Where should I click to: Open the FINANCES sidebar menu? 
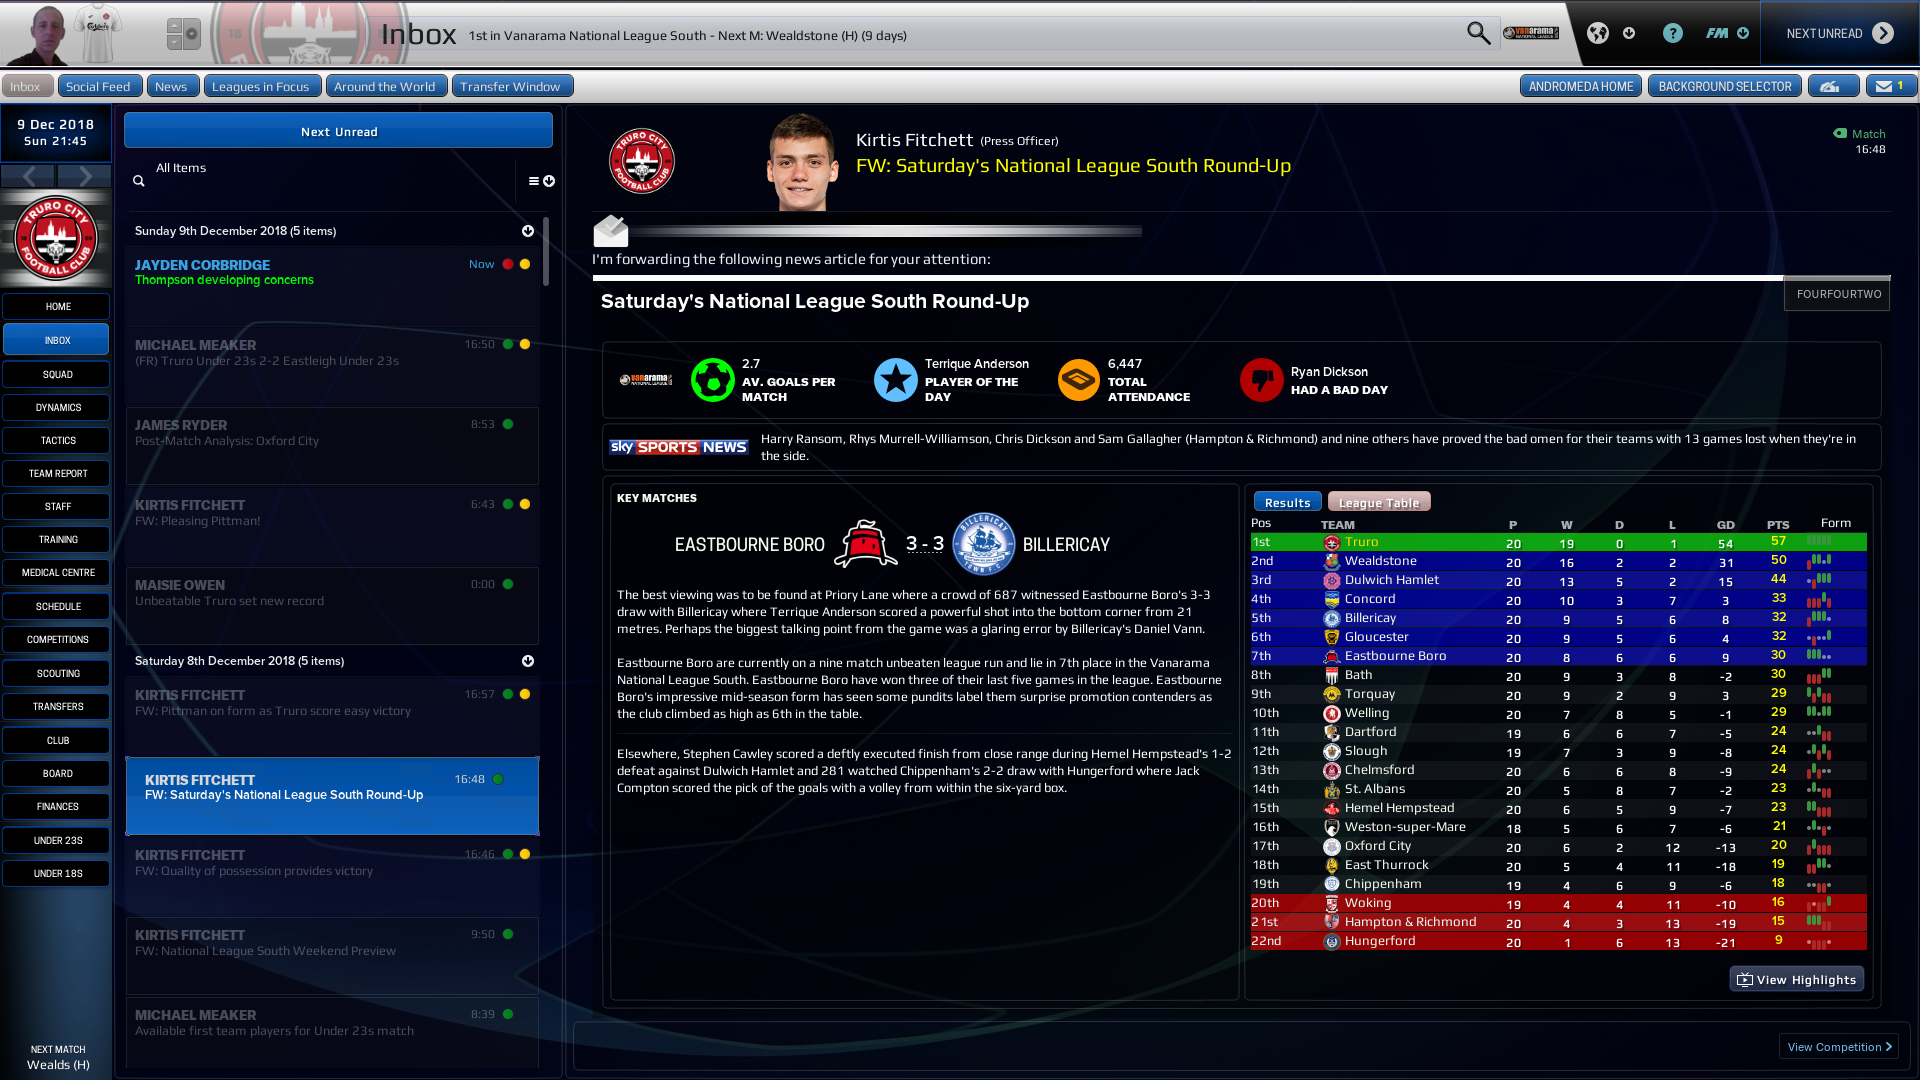coord(57,806)
